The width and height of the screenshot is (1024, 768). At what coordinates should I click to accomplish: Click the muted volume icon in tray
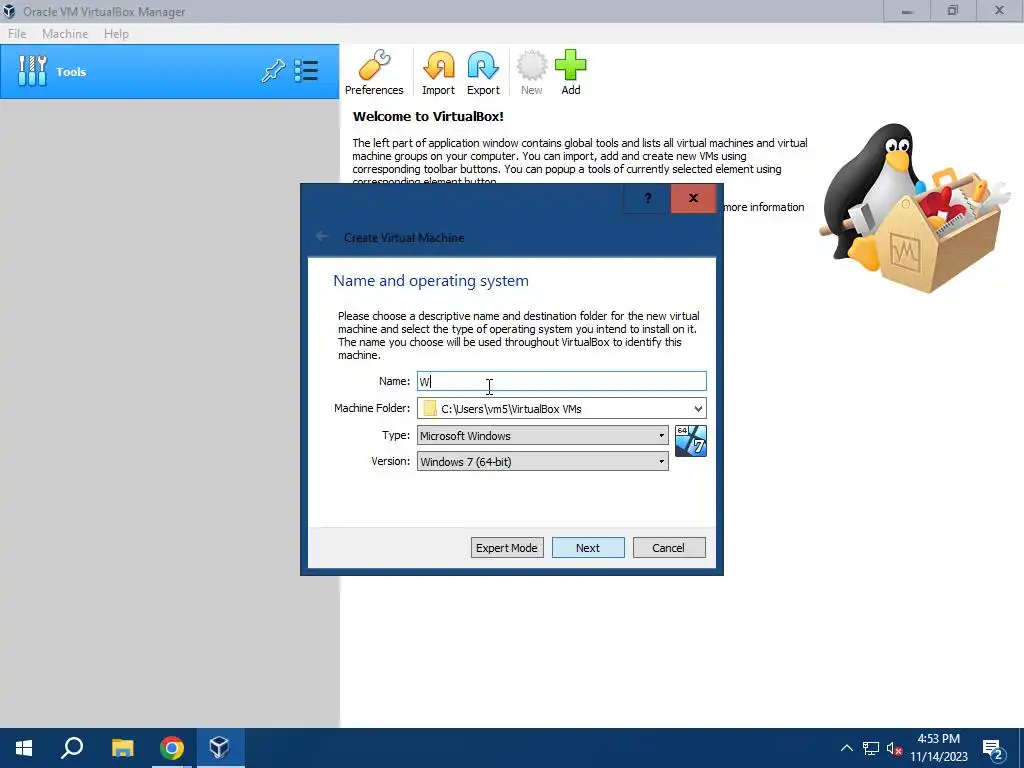pyautogui.click(x=894, y=748)
